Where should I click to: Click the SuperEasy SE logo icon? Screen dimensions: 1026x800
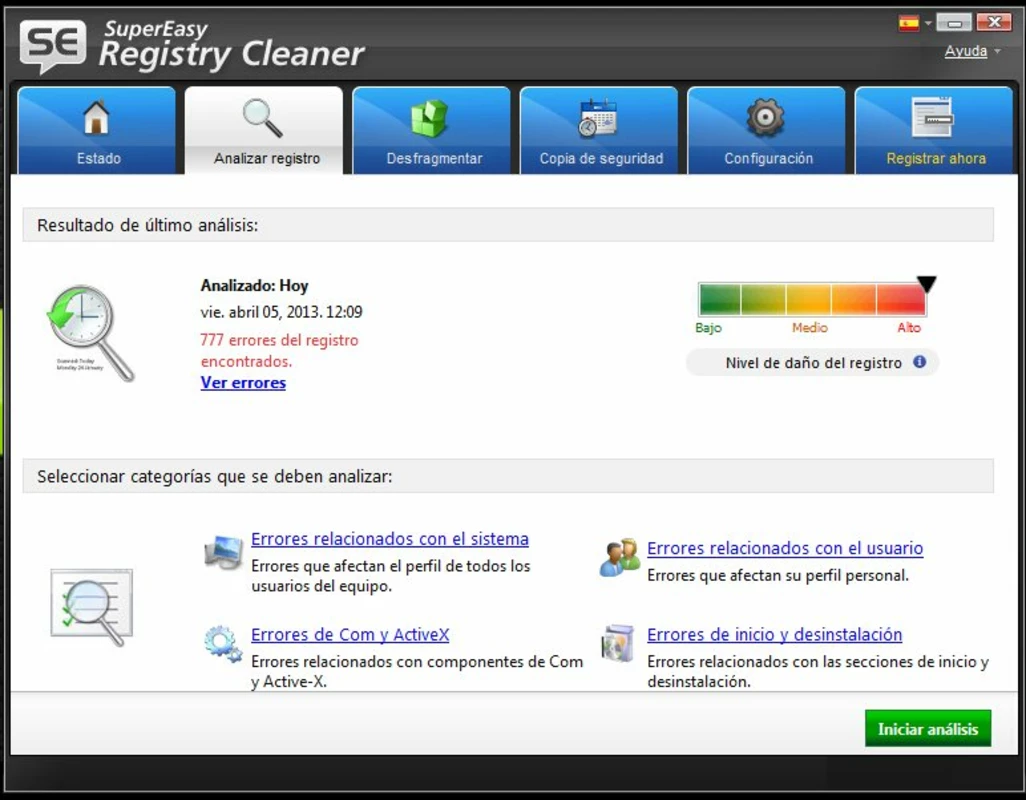52,46
